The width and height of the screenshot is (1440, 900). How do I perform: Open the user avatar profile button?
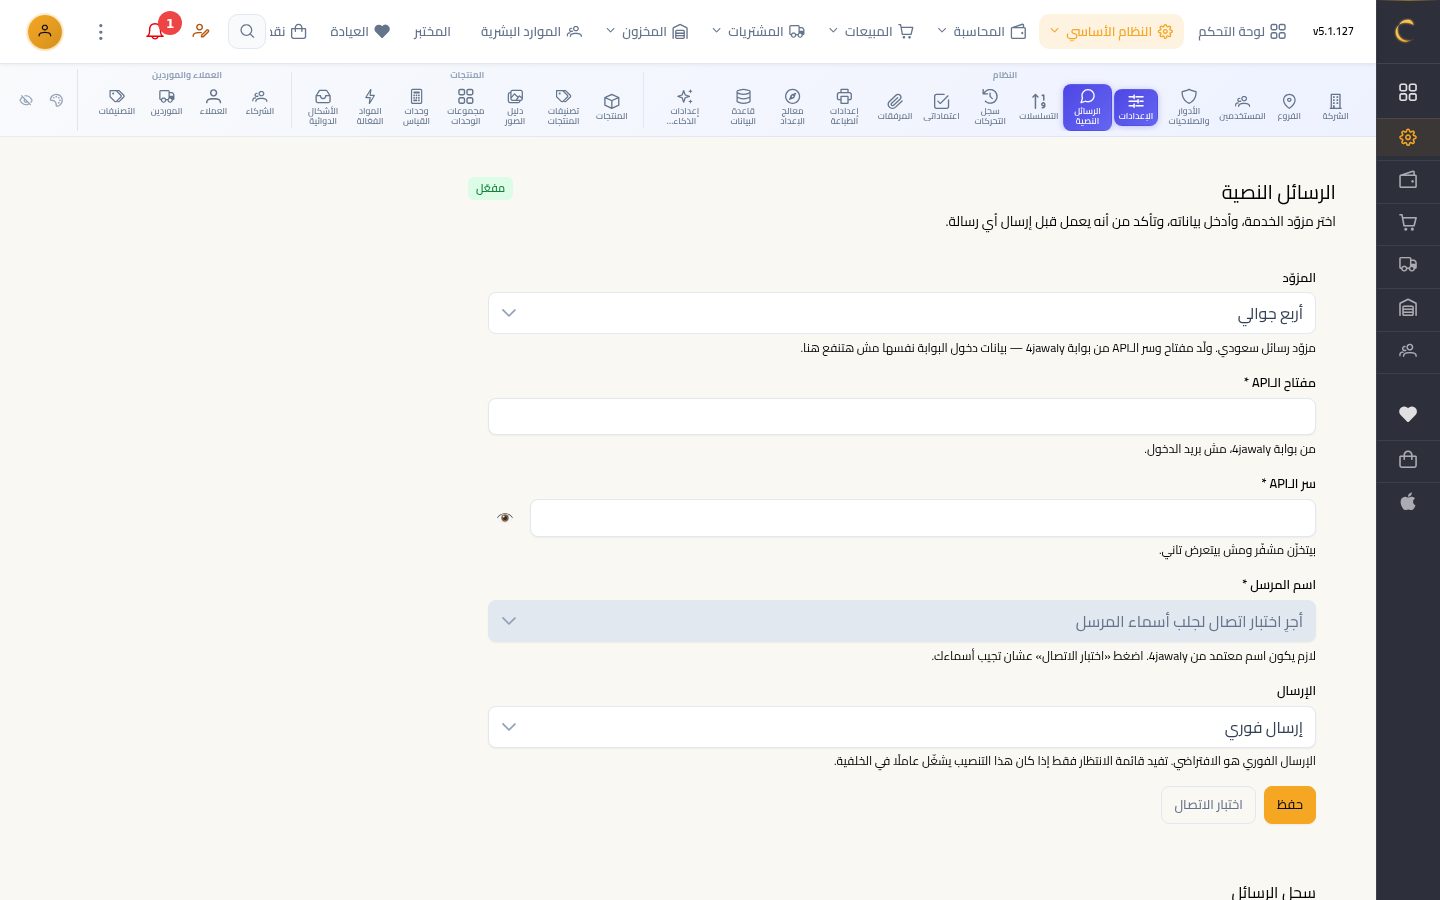(x=45, y=31)
